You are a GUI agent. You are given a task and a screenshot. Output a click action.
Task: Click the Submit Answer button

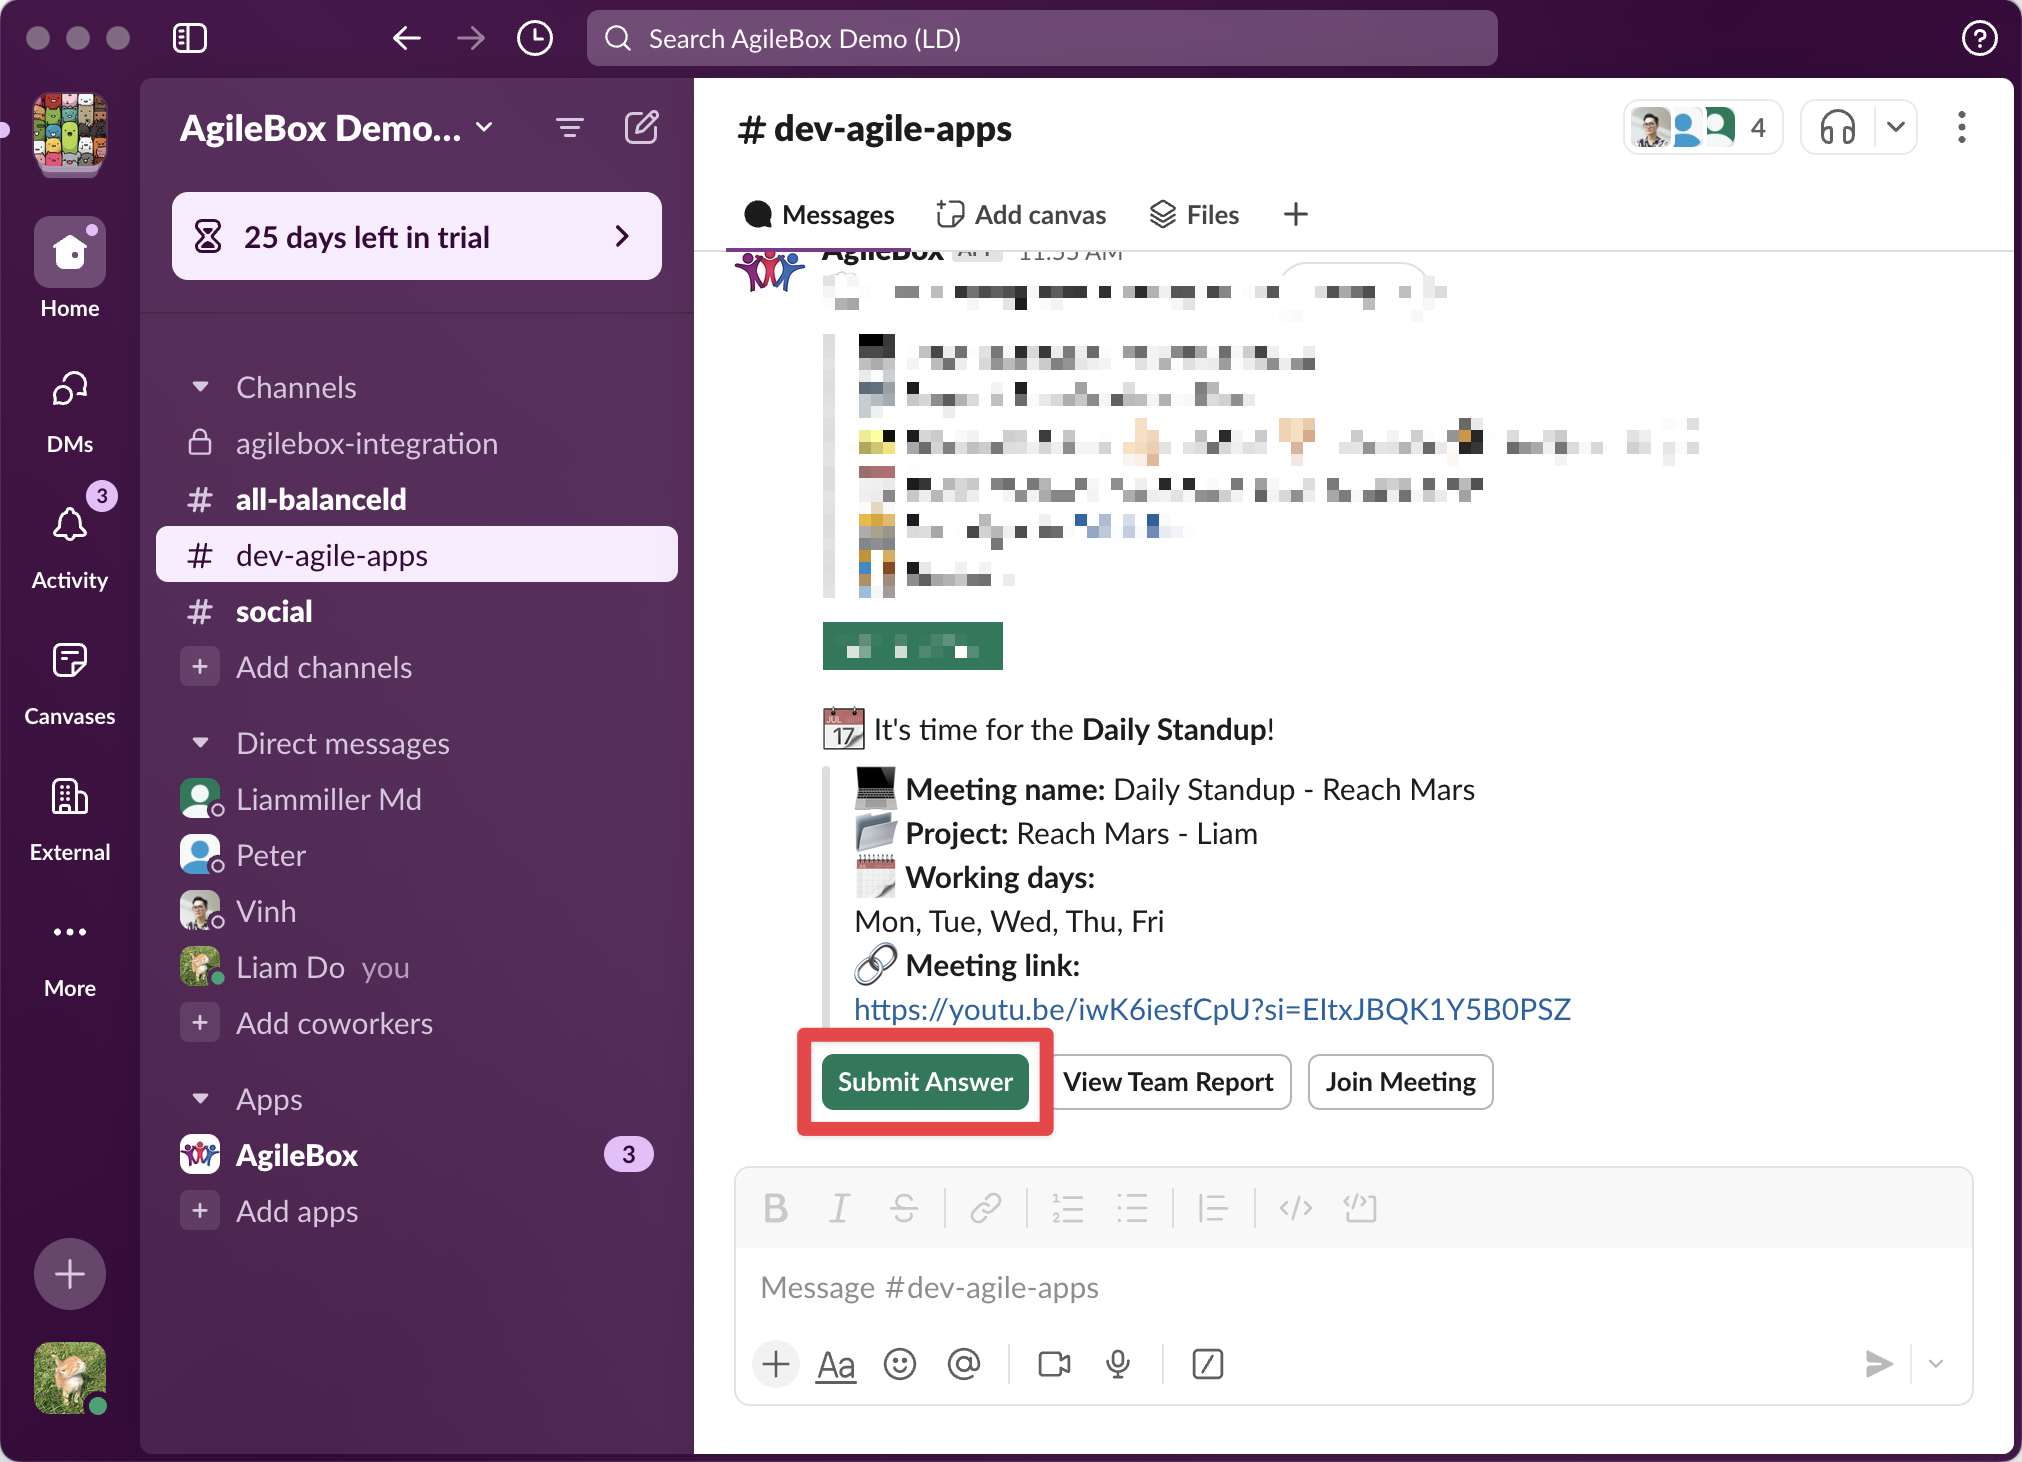[x=925, y=1082]
